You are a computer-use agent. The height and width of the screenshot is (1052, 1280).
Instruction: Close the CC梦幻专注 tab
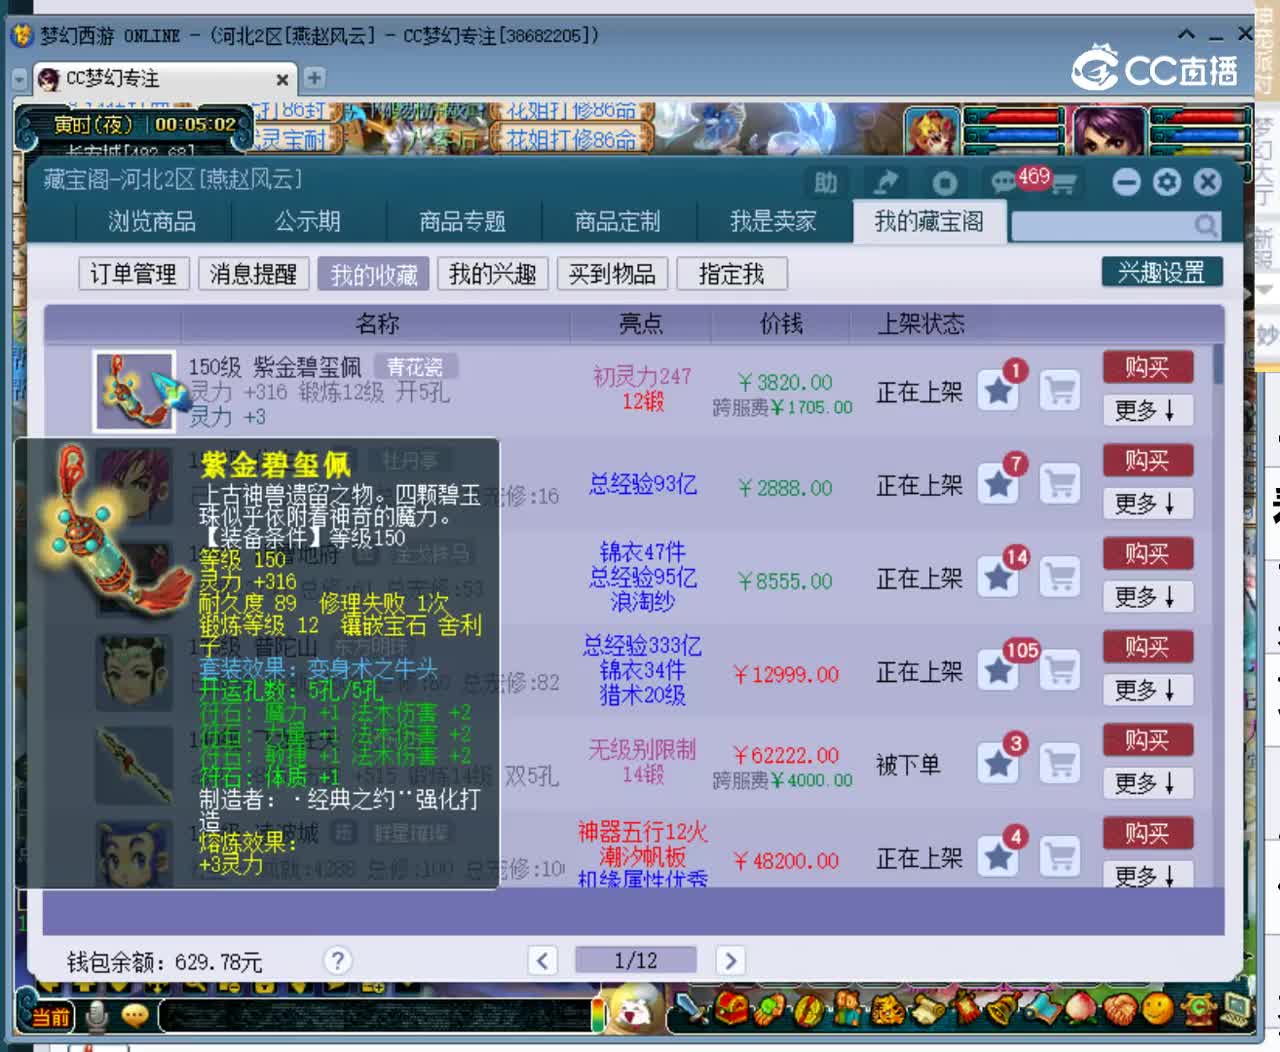[x=282, y=79]
